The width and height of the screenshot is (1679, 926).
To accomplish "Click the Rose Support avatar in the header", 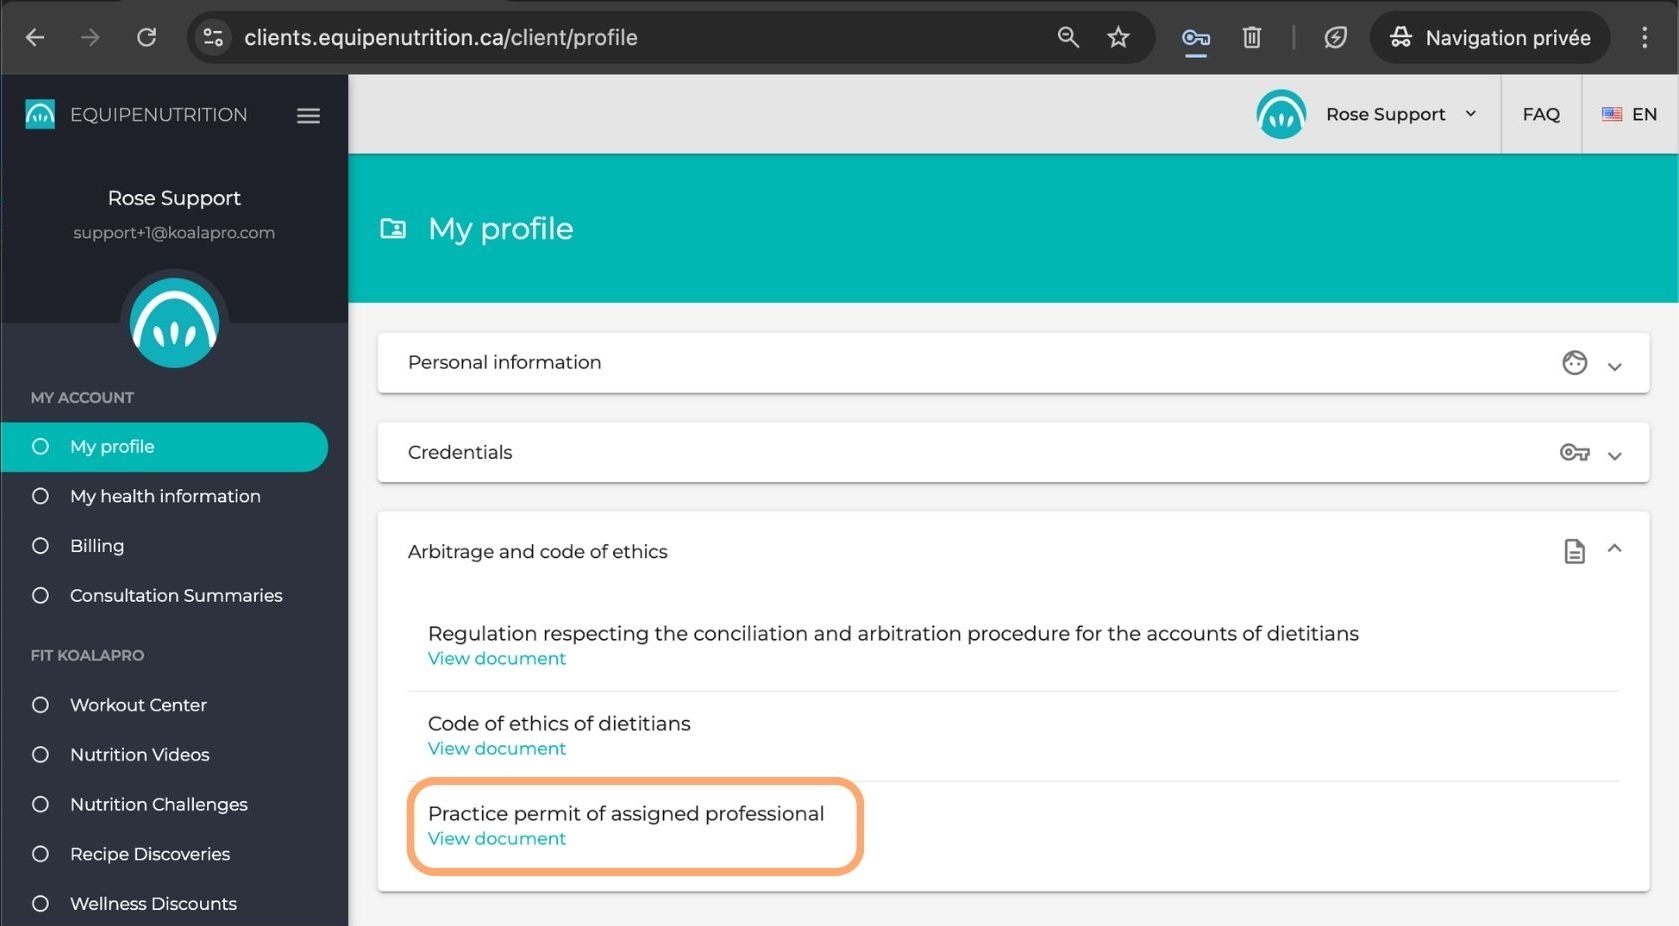I will pyautogui.click(x=1280, y=114).
